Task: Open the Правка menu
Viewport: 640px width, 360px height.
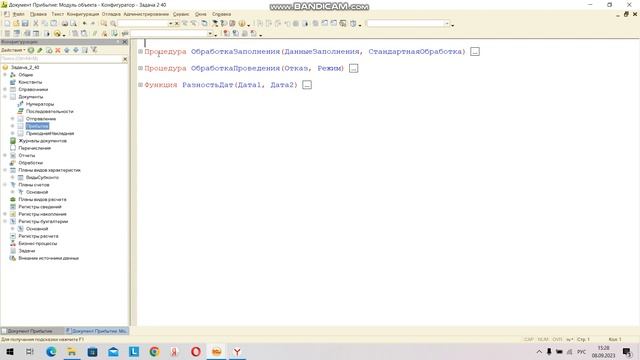Action: [38, 14]
